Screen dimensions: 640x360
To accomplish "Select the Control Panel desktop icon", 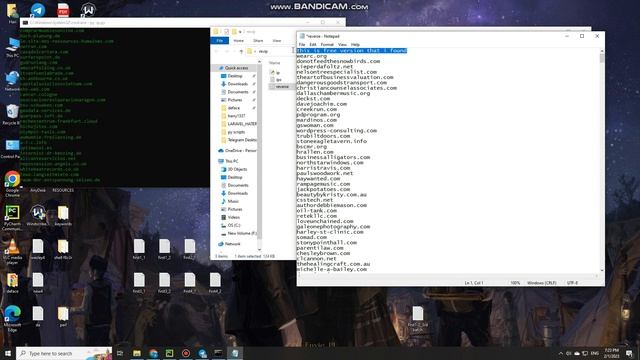I will tap(12, 149).
